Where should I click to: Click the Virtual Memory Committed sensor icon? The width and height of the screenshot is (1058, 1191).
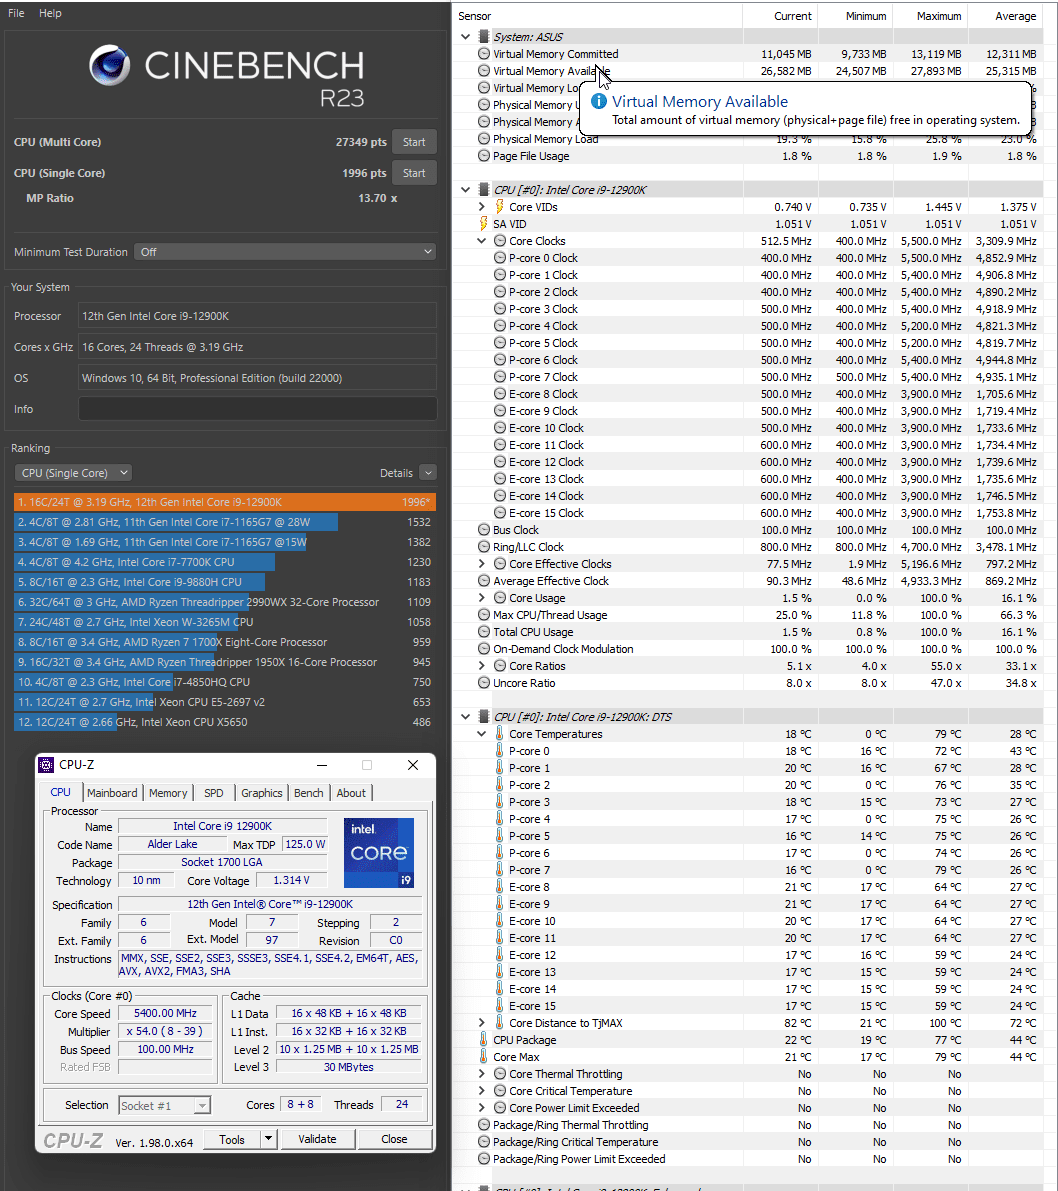484,54
